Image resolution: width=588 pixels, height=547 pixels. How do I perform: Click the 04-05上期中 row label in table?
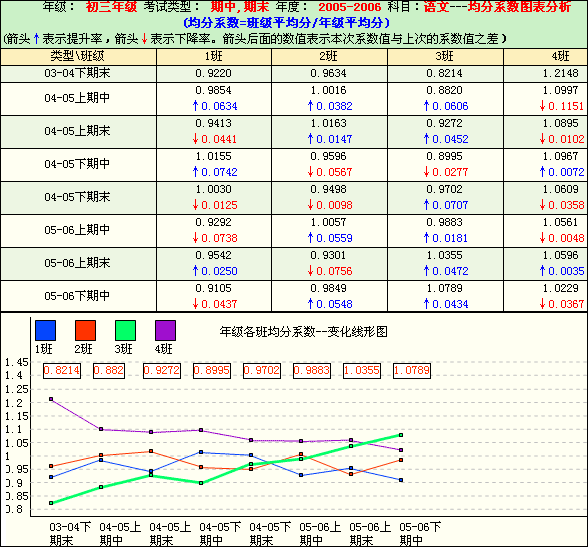point(77,98)
